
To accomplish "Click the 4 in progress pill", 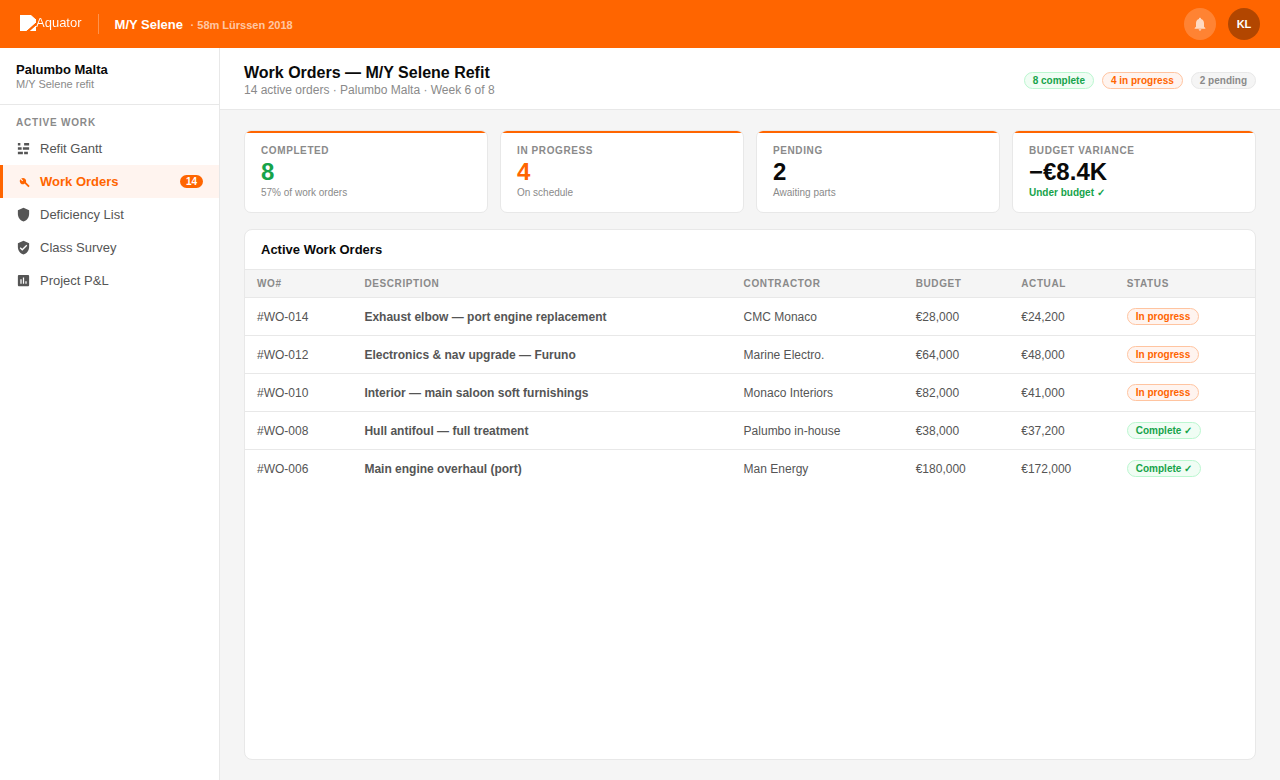I will [1142, 81].
